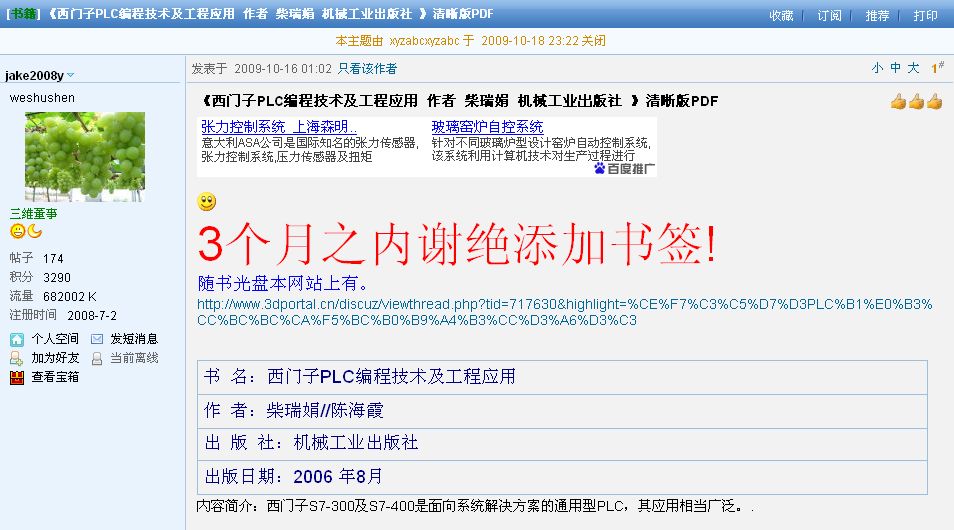
Task: Click the smiley rank icon under 三维董事
Action: (18, 231)
